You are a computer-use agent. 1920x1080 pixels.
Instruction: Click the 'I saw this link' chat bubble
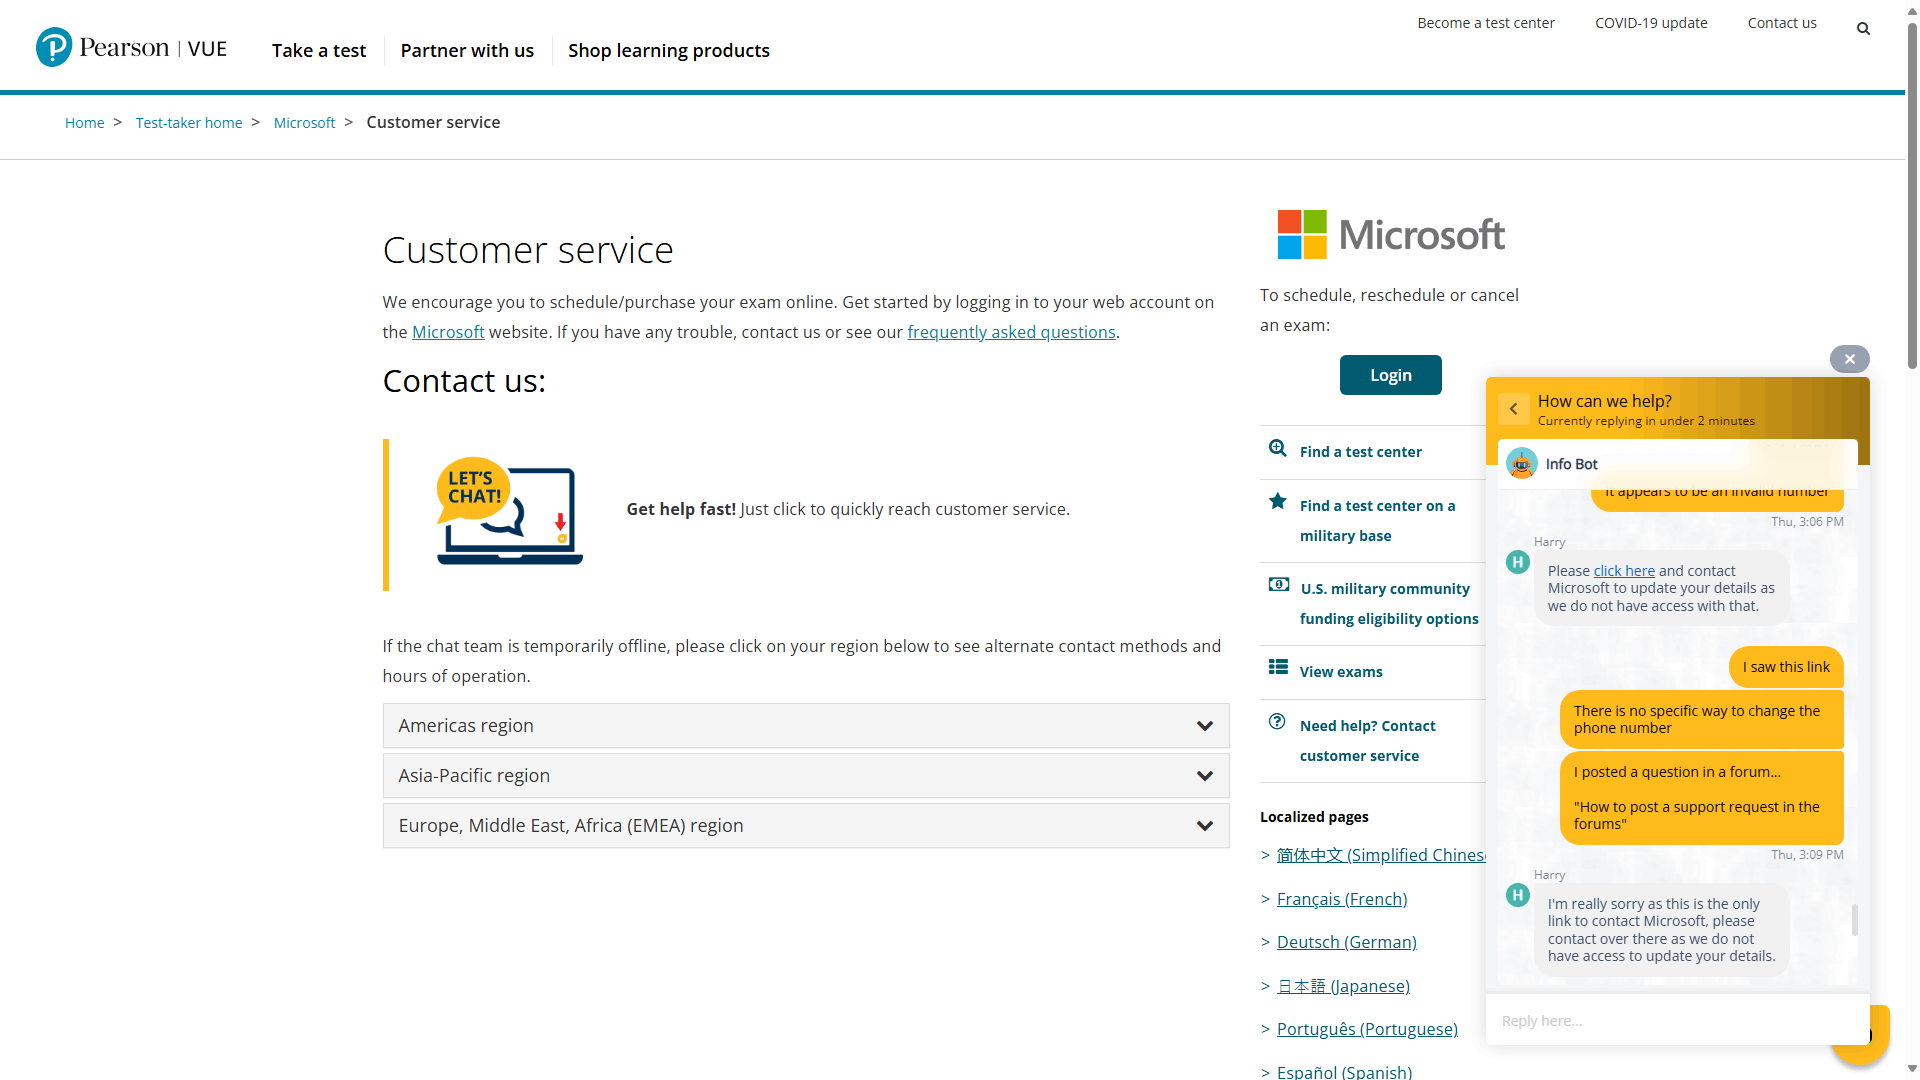[1786, 667]
